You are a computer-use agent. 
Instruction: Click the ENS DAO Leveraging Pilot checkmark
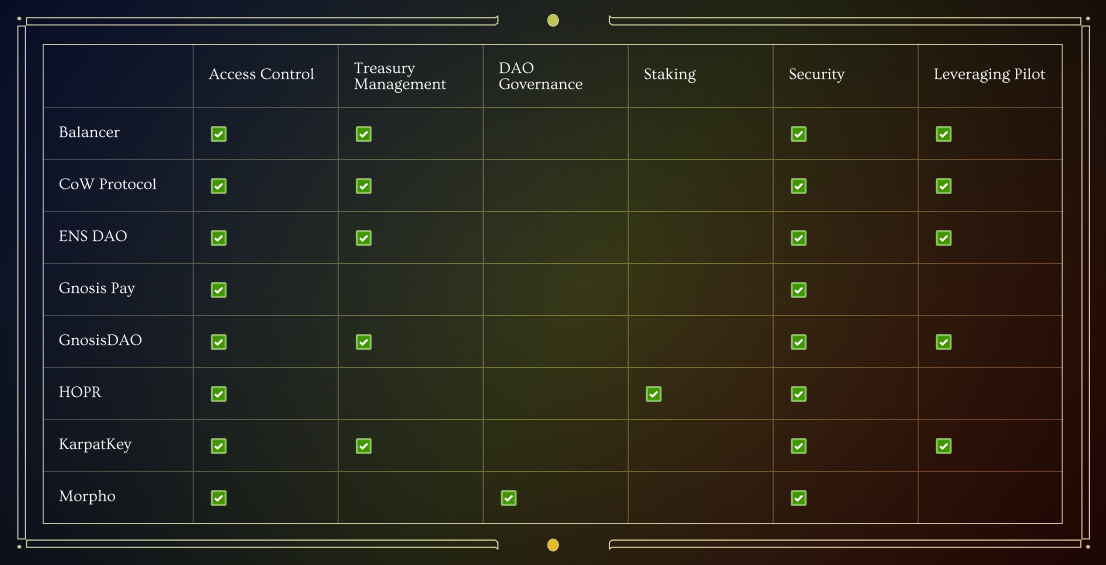pos(944,238)
